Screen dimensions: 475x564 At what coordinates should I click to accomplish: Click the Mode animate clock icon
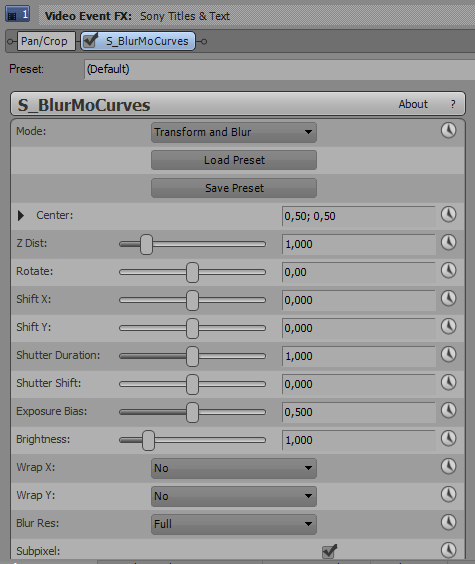tap(448, 130)
